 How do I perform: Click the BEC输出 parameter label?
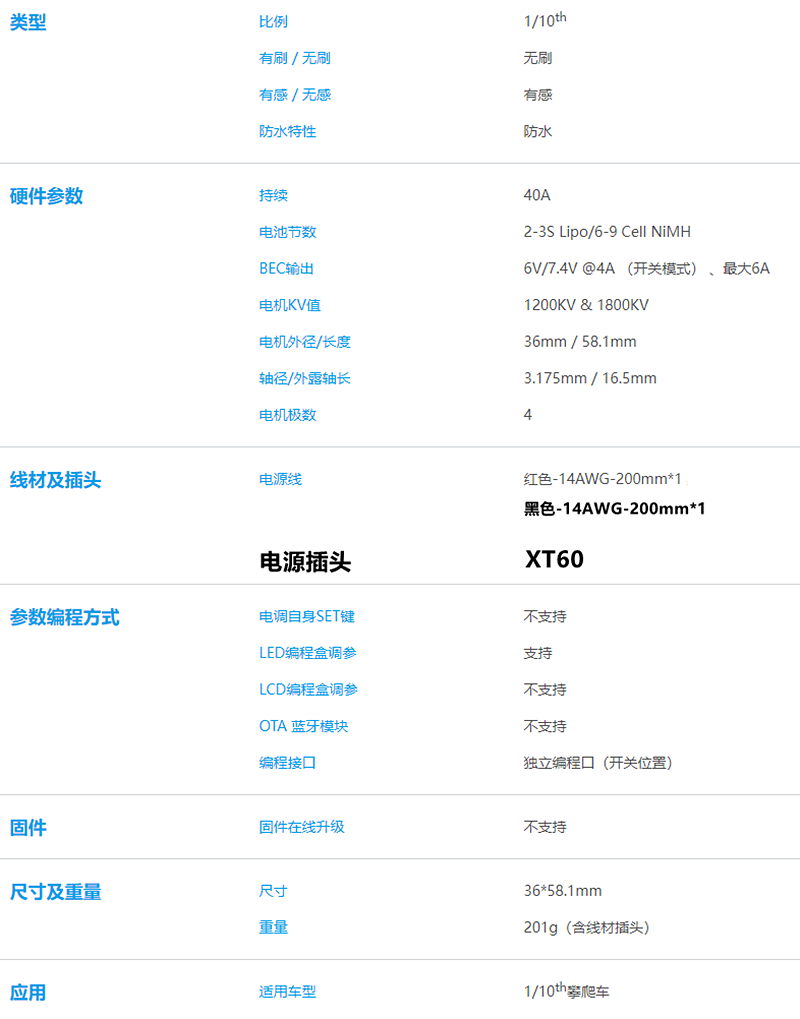(x=286, y=269)
